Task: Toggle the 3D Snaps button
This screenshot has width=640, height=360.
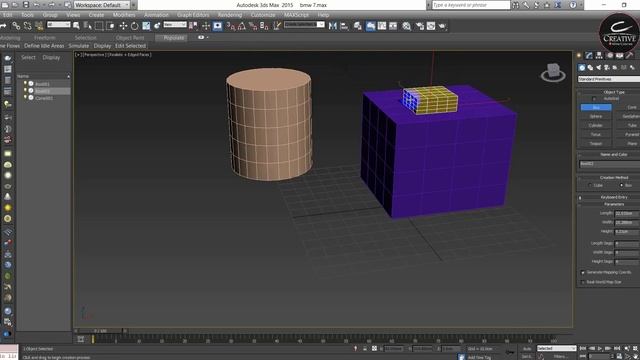Action: pos(231,26)
